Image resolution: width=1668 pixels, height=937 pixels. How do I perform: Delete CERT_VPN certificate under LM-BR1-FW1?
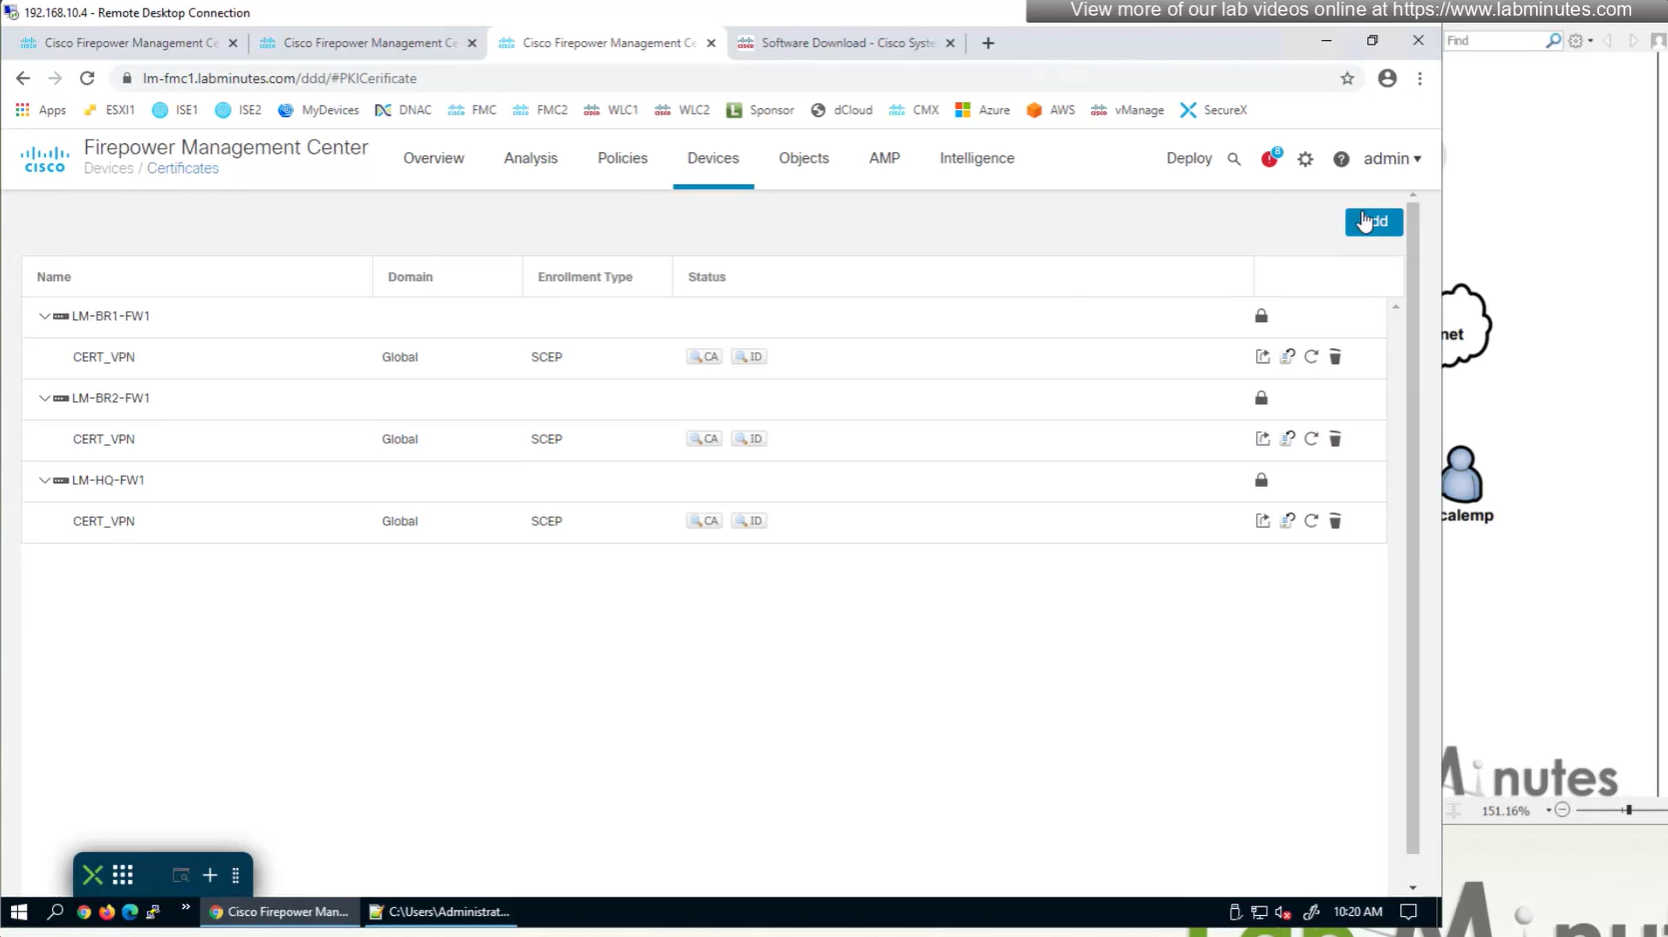coord(1335,357)
